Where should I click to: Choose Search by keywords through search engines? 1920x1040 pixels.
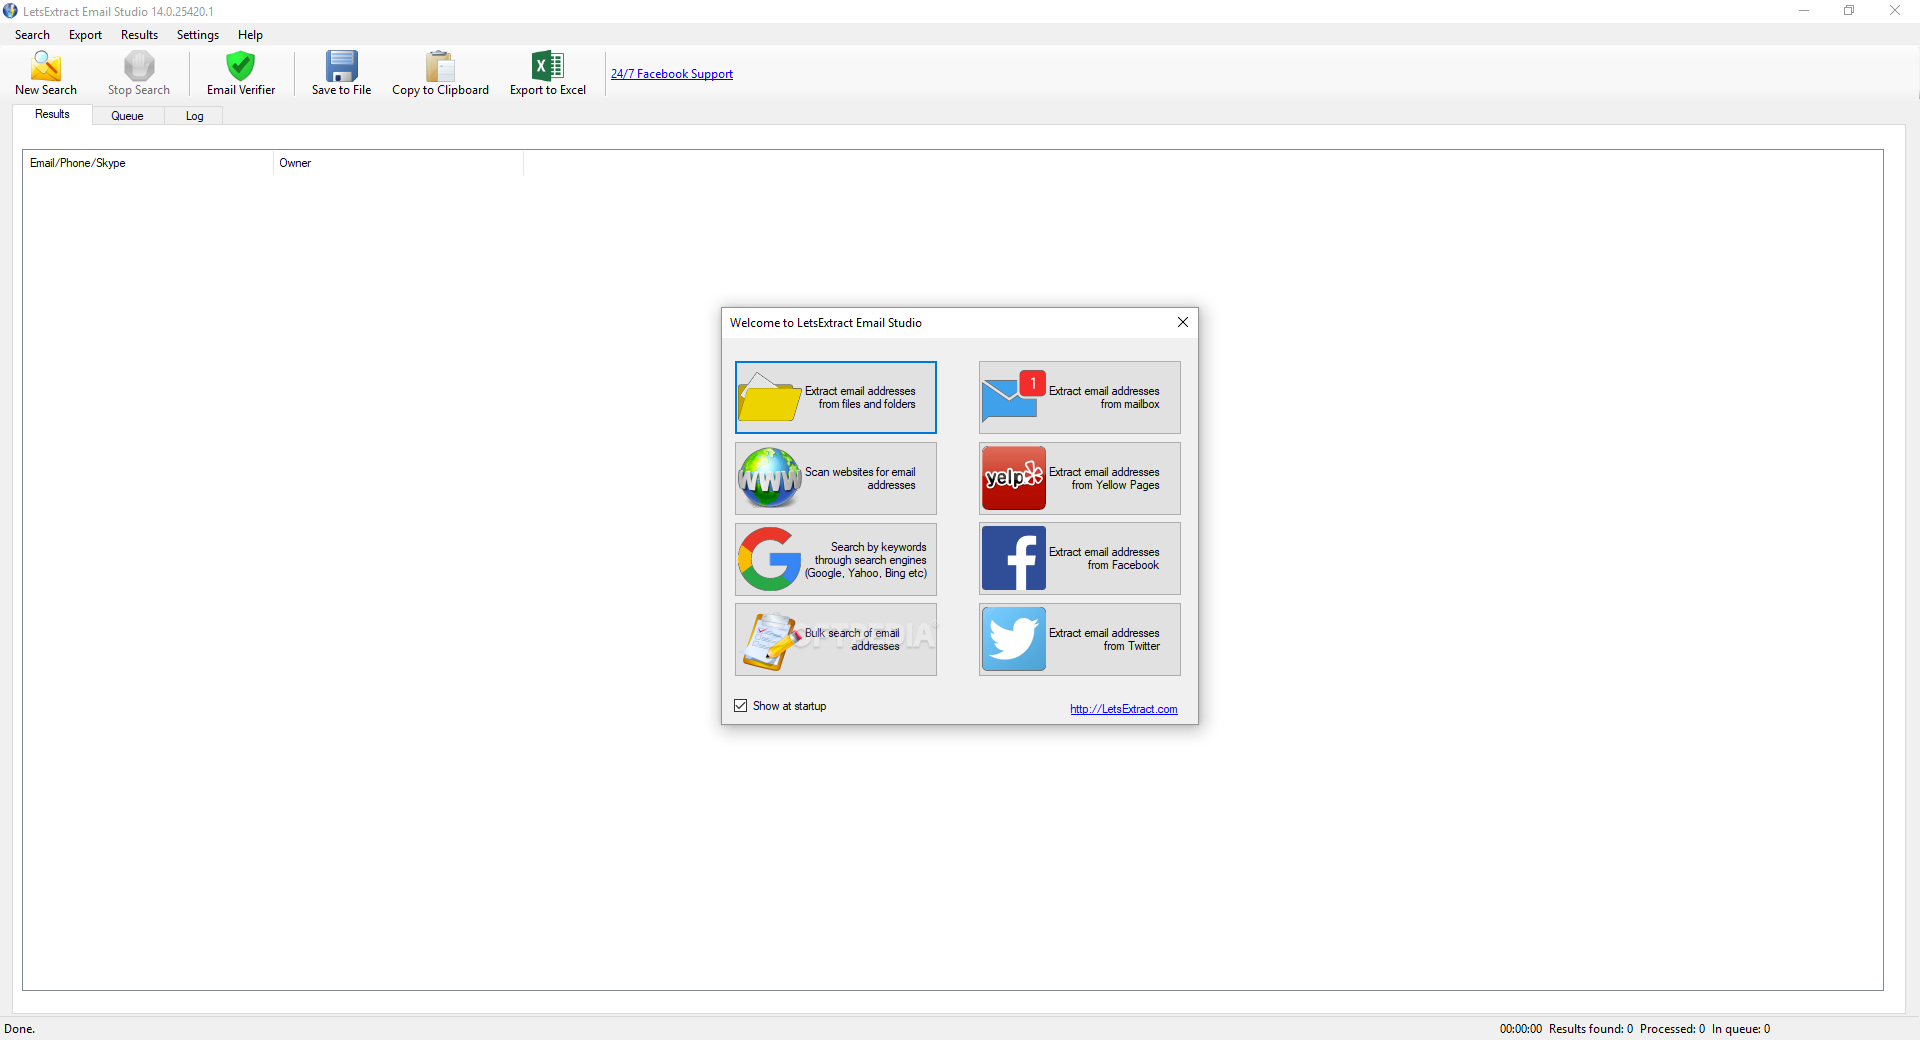click(836, 559)
